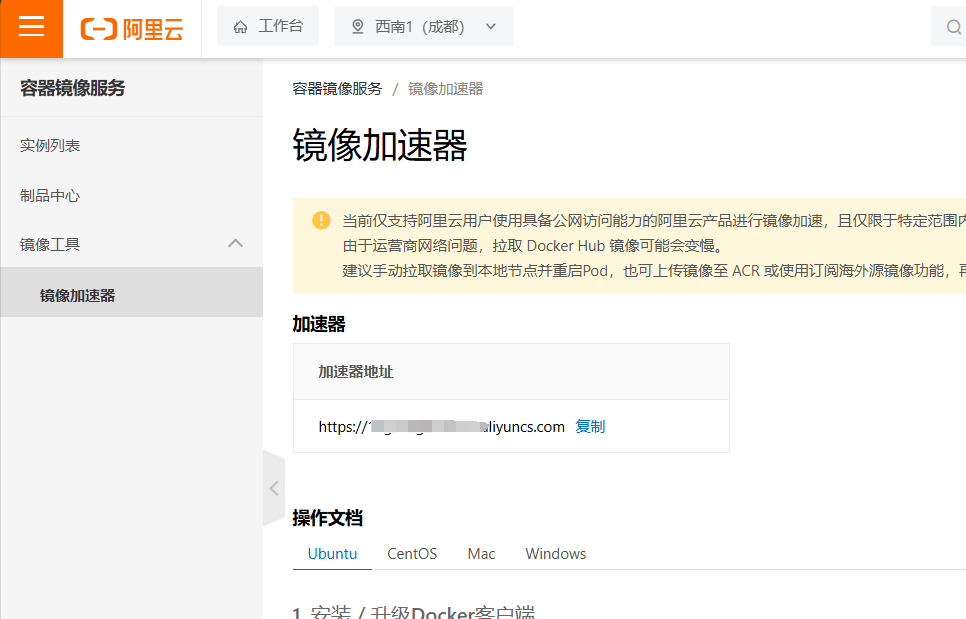Click the 镜像加速器 page title
This screenshot has height=619, width=966.
(x=380, y=146)
